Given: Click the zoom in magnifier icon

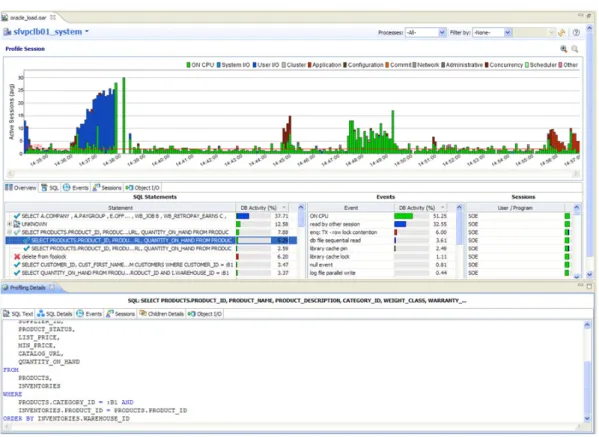Looking at the screenshot, I should (563, 49).
